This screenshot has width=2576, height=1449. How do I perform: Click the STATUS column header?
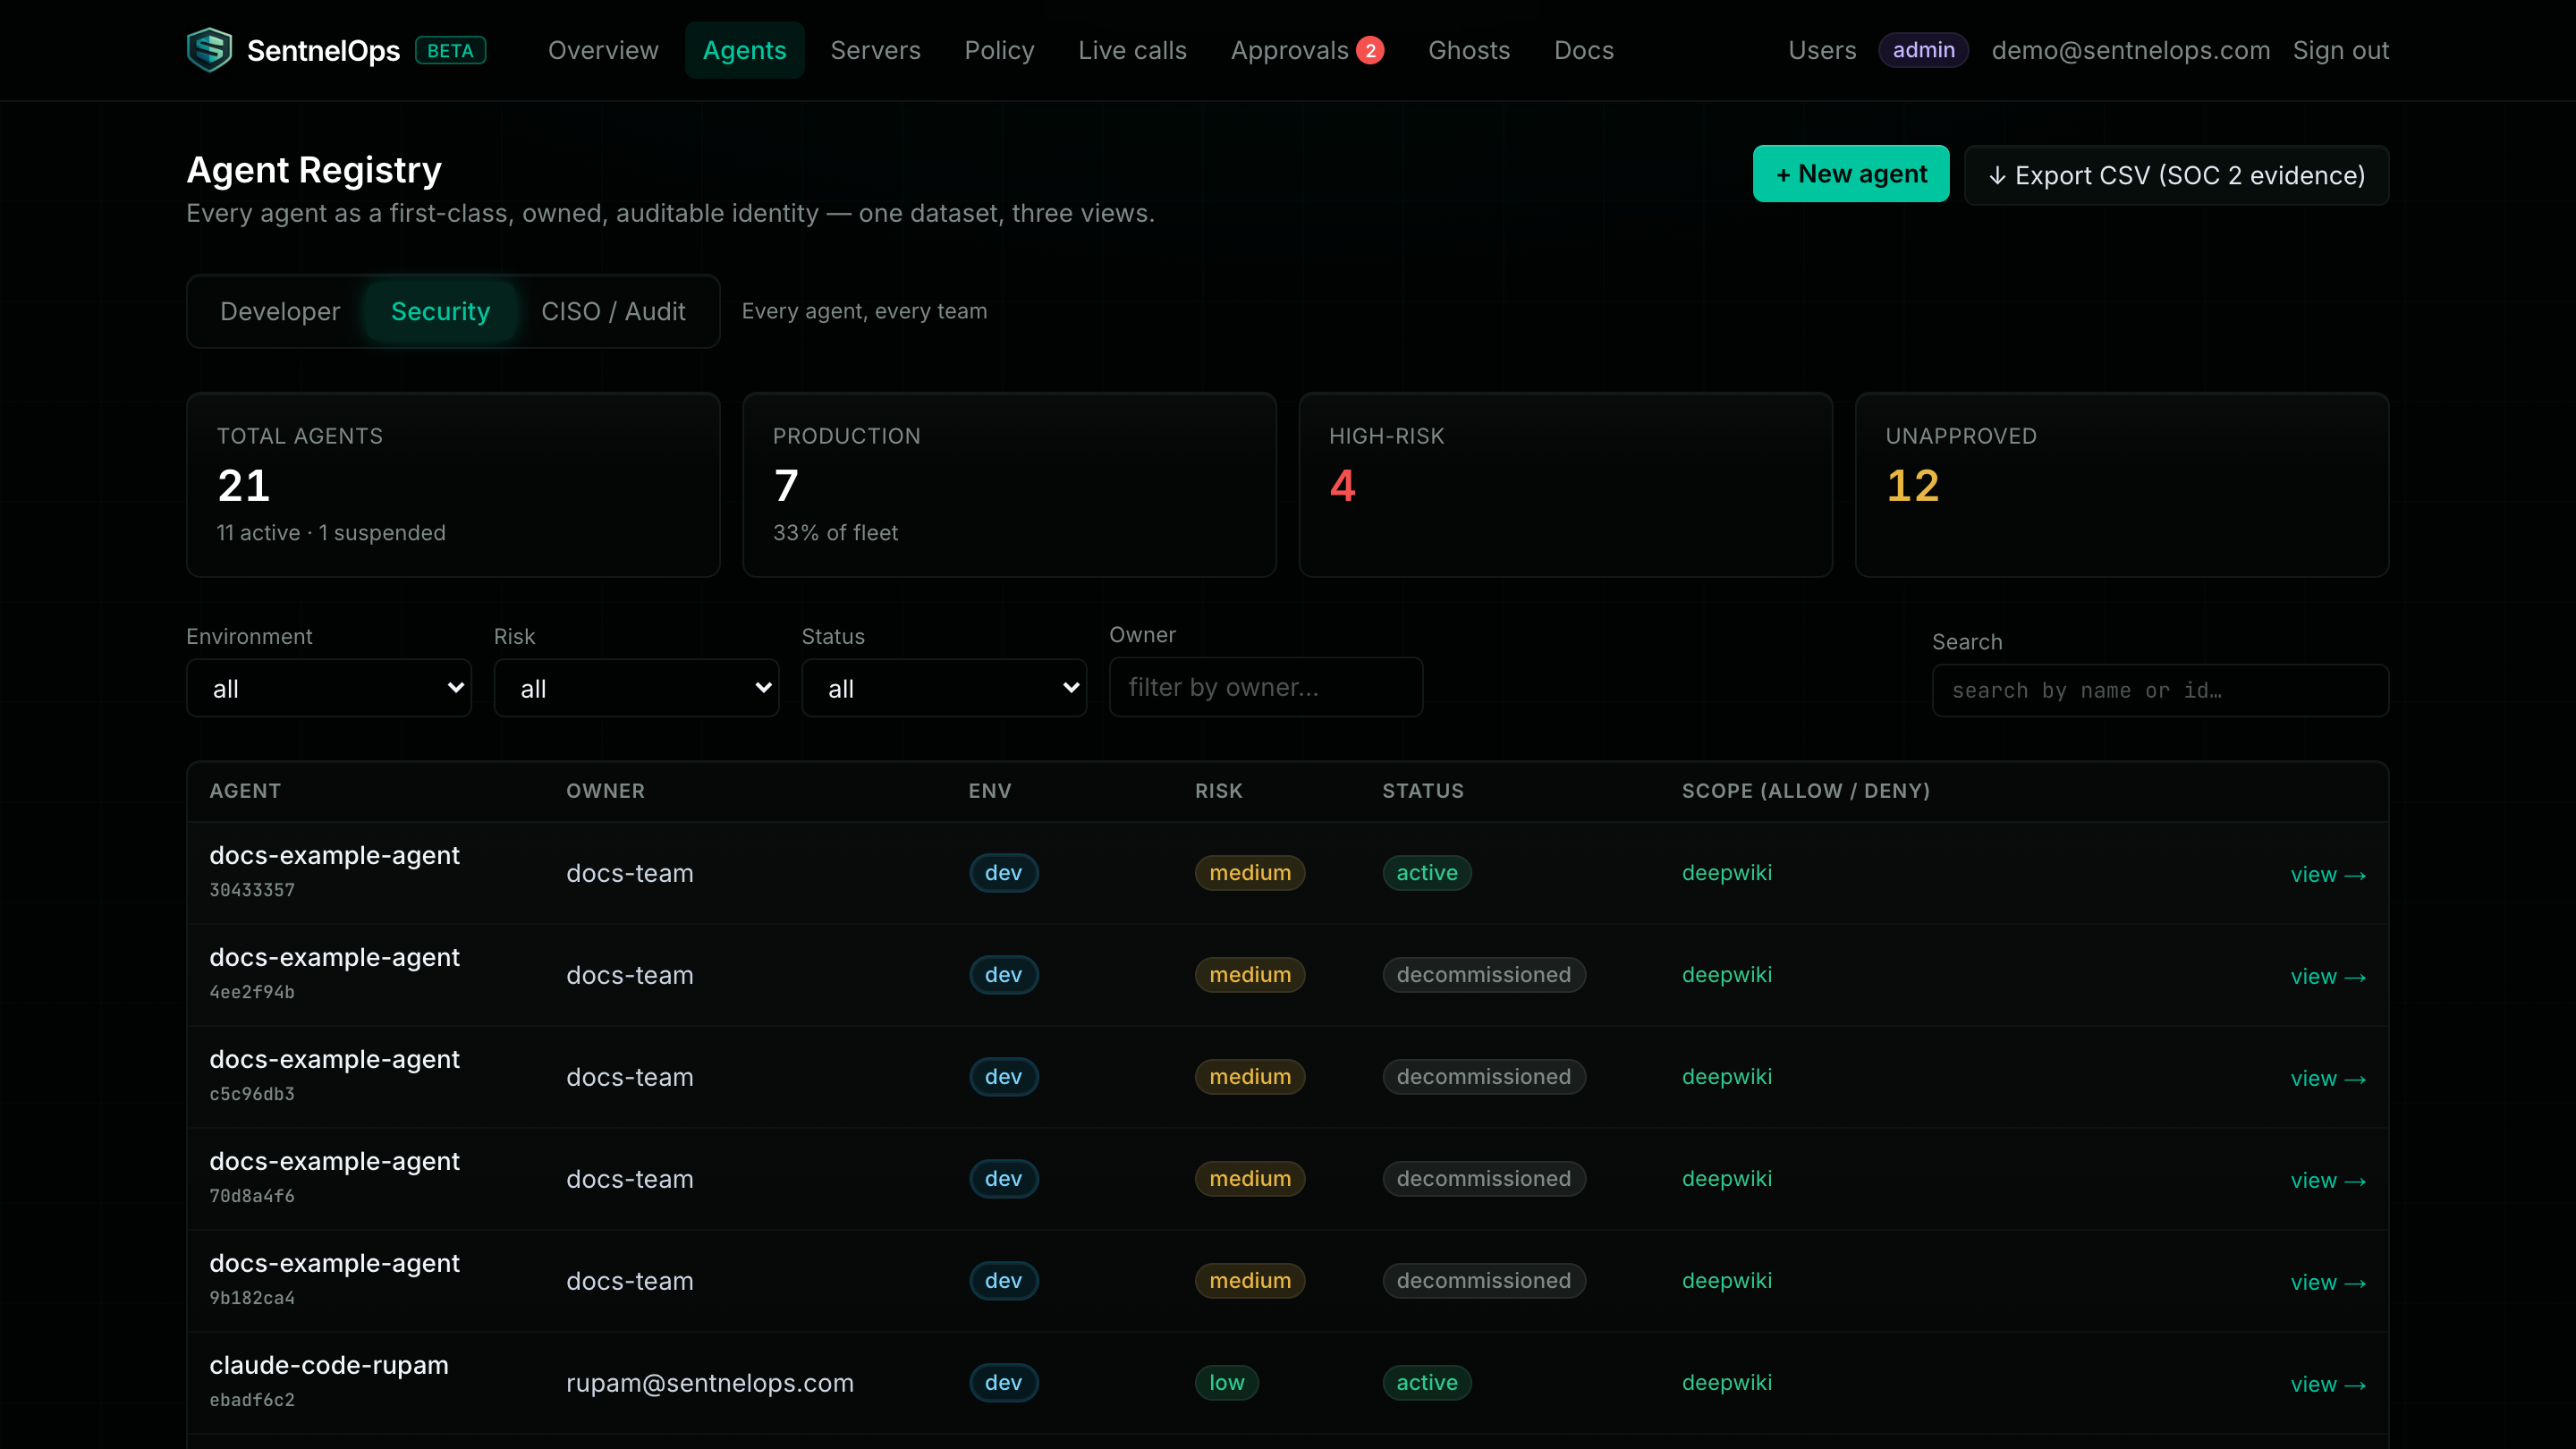coord(1422,791)
